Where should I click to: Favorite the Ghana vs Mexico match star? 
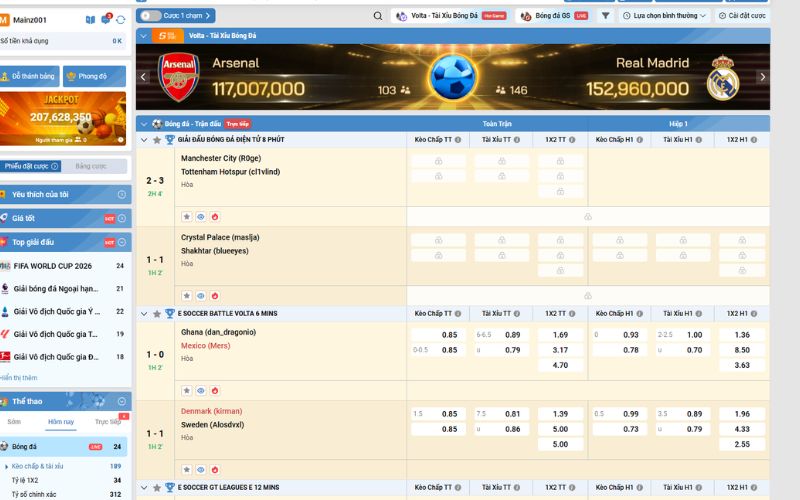187,391
